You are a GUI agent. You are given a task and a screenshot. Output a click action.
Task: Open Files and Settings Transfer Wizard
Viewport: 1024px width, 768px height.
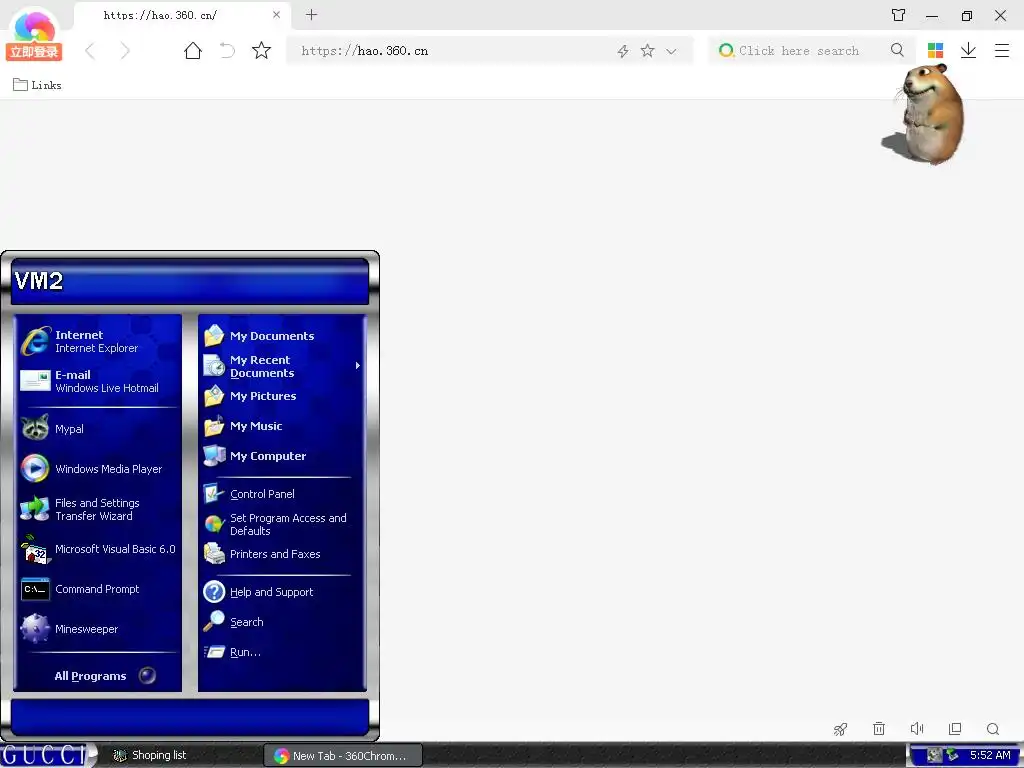[x=98, y=509]
